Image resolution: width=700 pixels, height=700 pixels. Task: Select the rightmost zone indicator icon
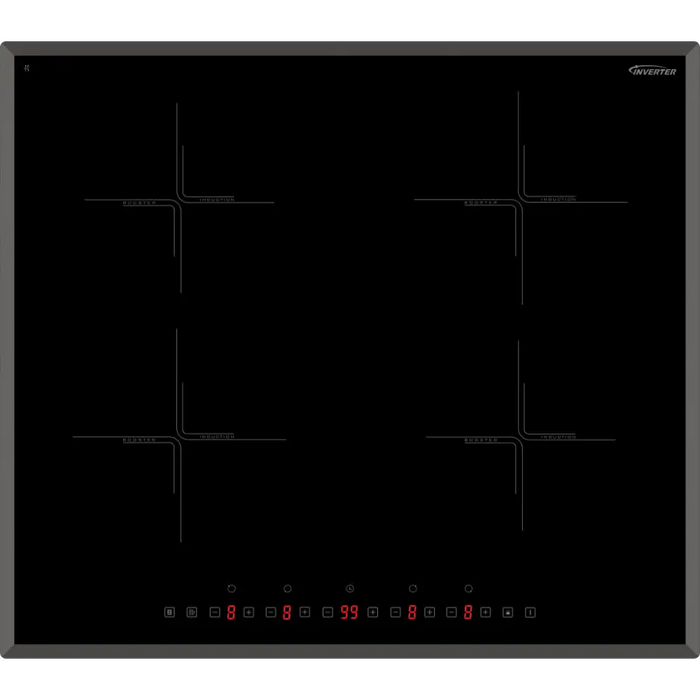pos(468,589)
